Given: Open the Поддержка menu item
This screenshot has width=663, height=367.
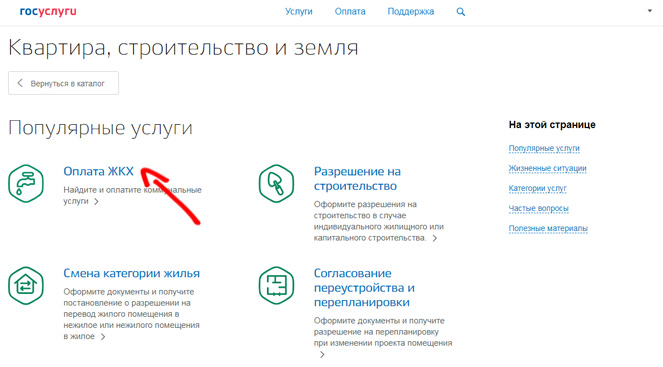Looking at the screenshot, I should point(411,11).
